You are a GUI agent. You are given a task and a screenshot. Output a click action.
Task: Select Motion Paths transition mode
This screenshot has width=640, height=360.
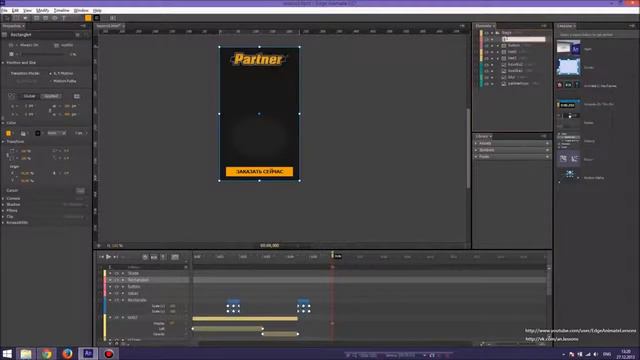click(63, 81)
